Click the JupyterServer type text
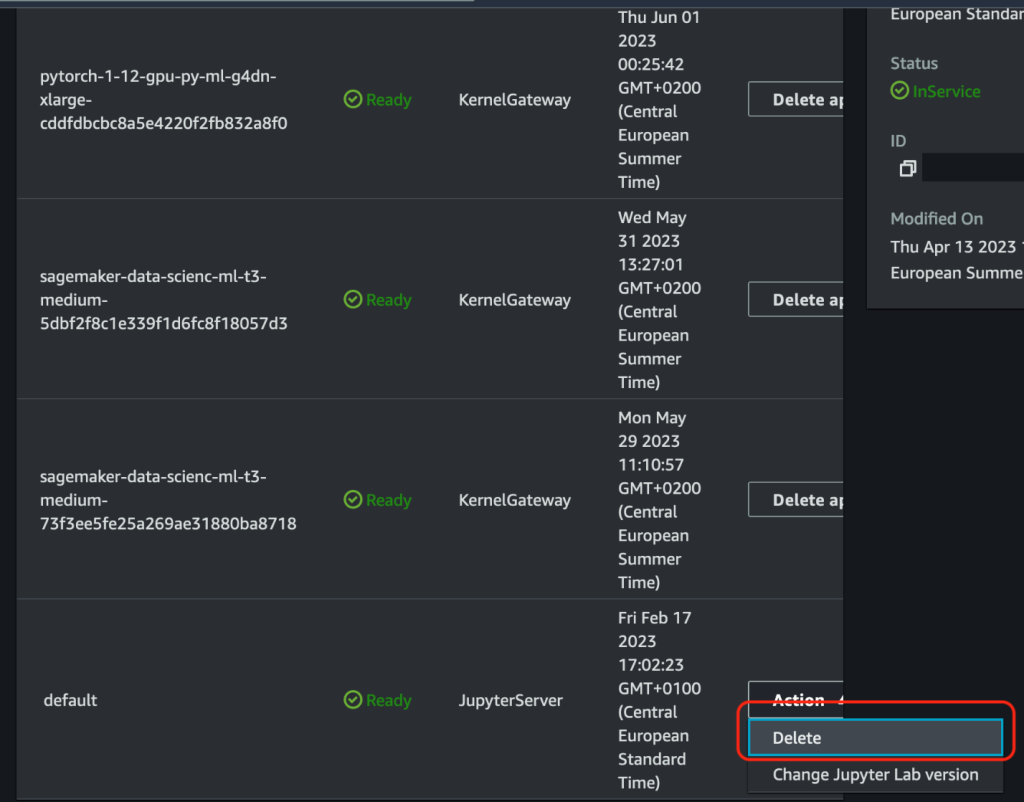The height and width of the screenshot is (802, 1024). (510, 701)
